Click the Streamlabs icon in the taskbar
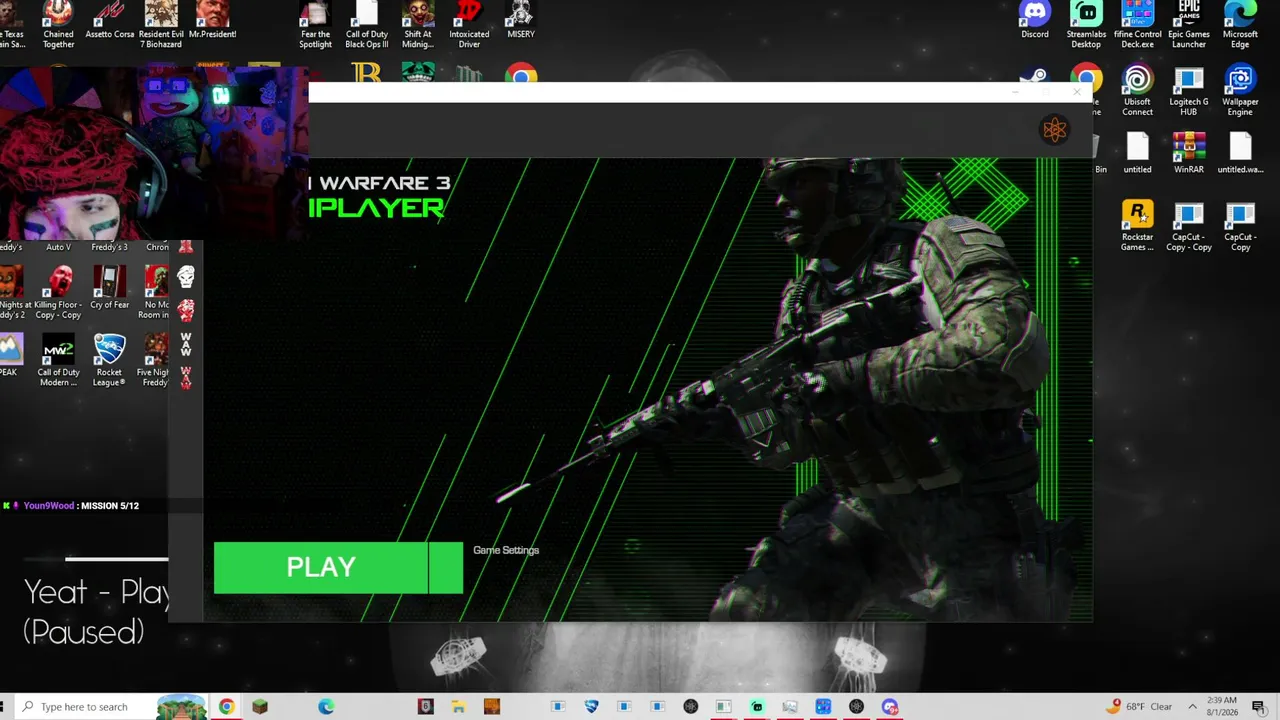Image resolution: width=1280 pixels, height=720 pixels. click(x=757, y=707)
